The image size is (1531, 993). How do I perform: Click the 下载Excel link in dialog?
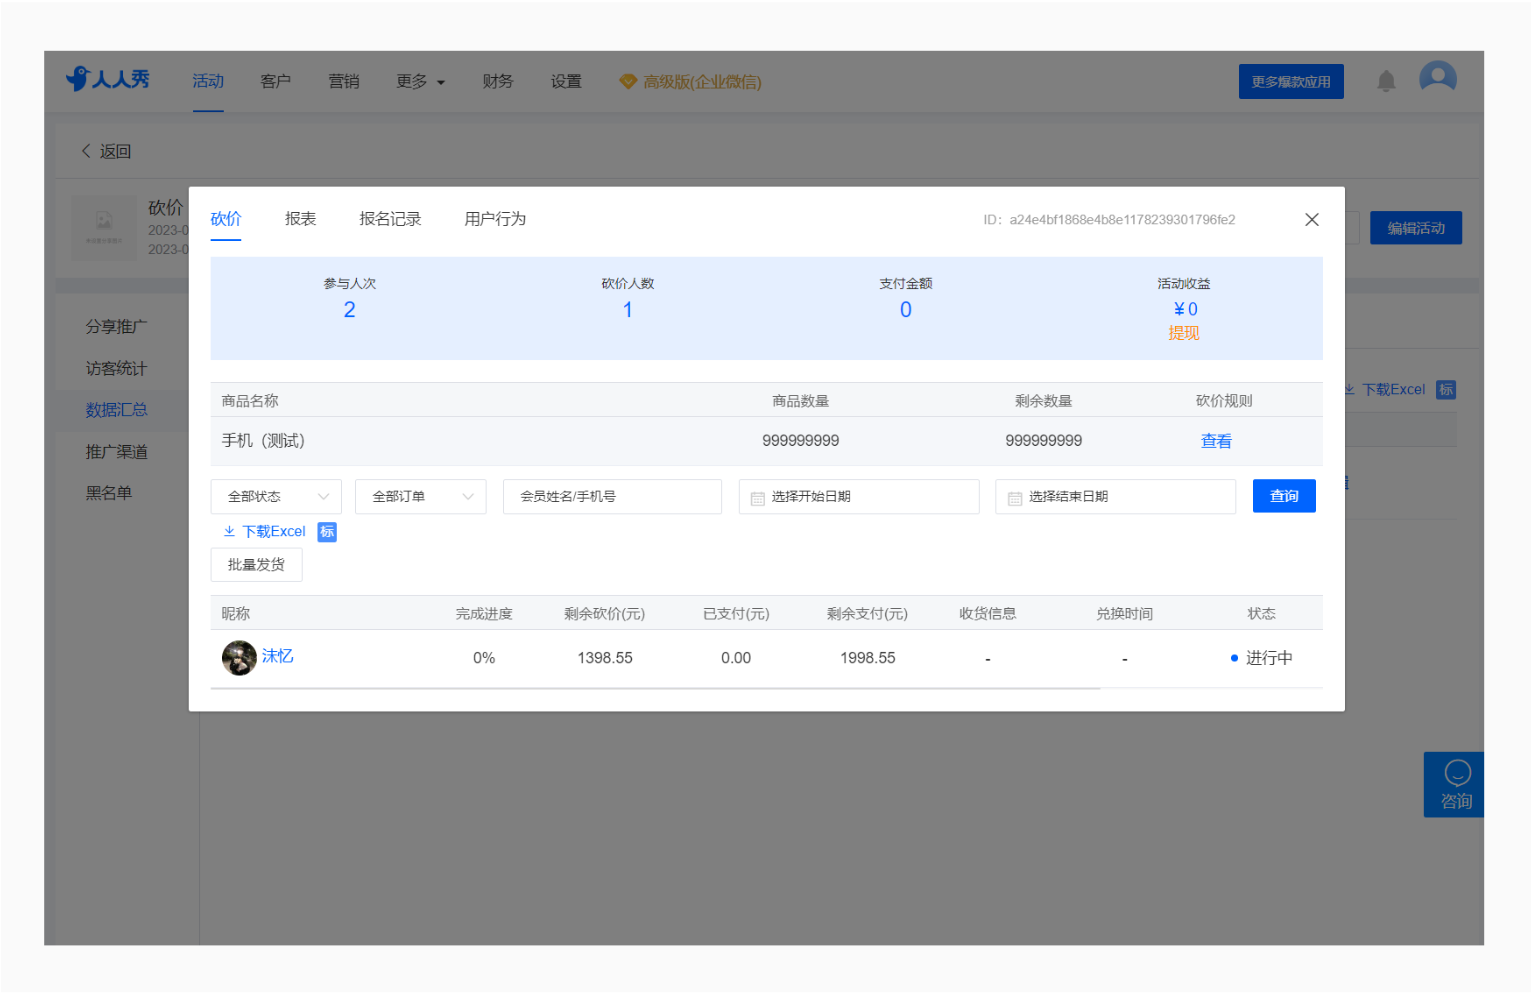click(265, 532)
